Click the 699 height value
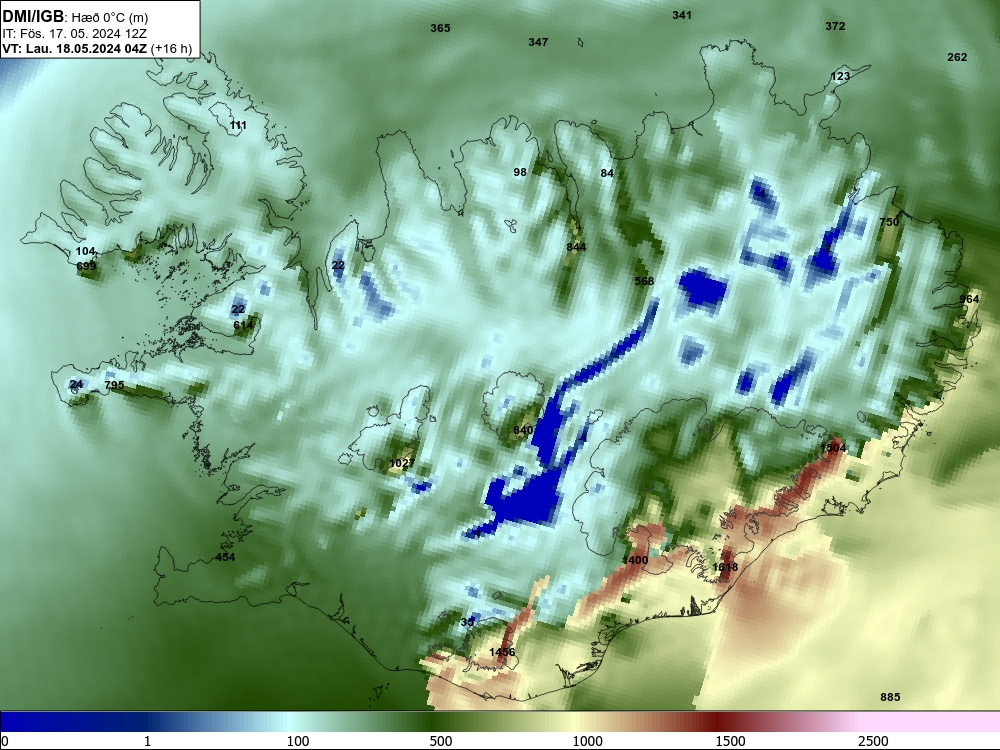This screenshot has width=1000, height=750. point(86,267)
